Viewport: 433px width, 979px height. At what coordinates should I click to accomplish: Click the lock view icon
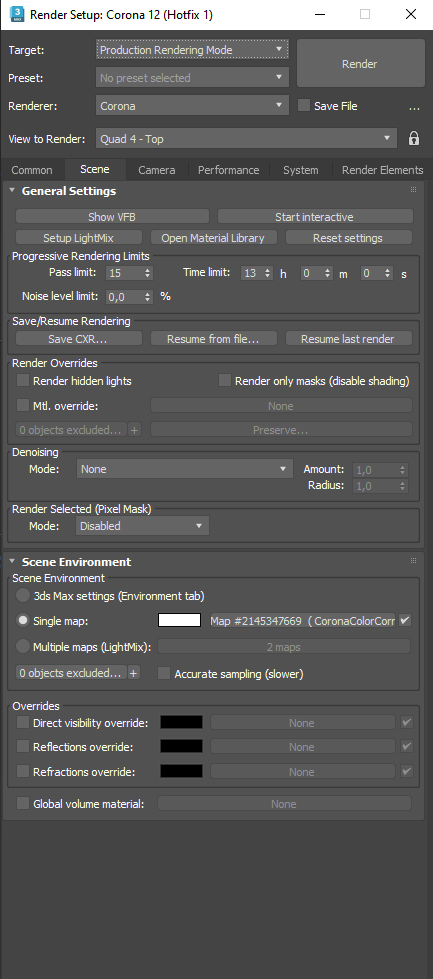(414, 139)
